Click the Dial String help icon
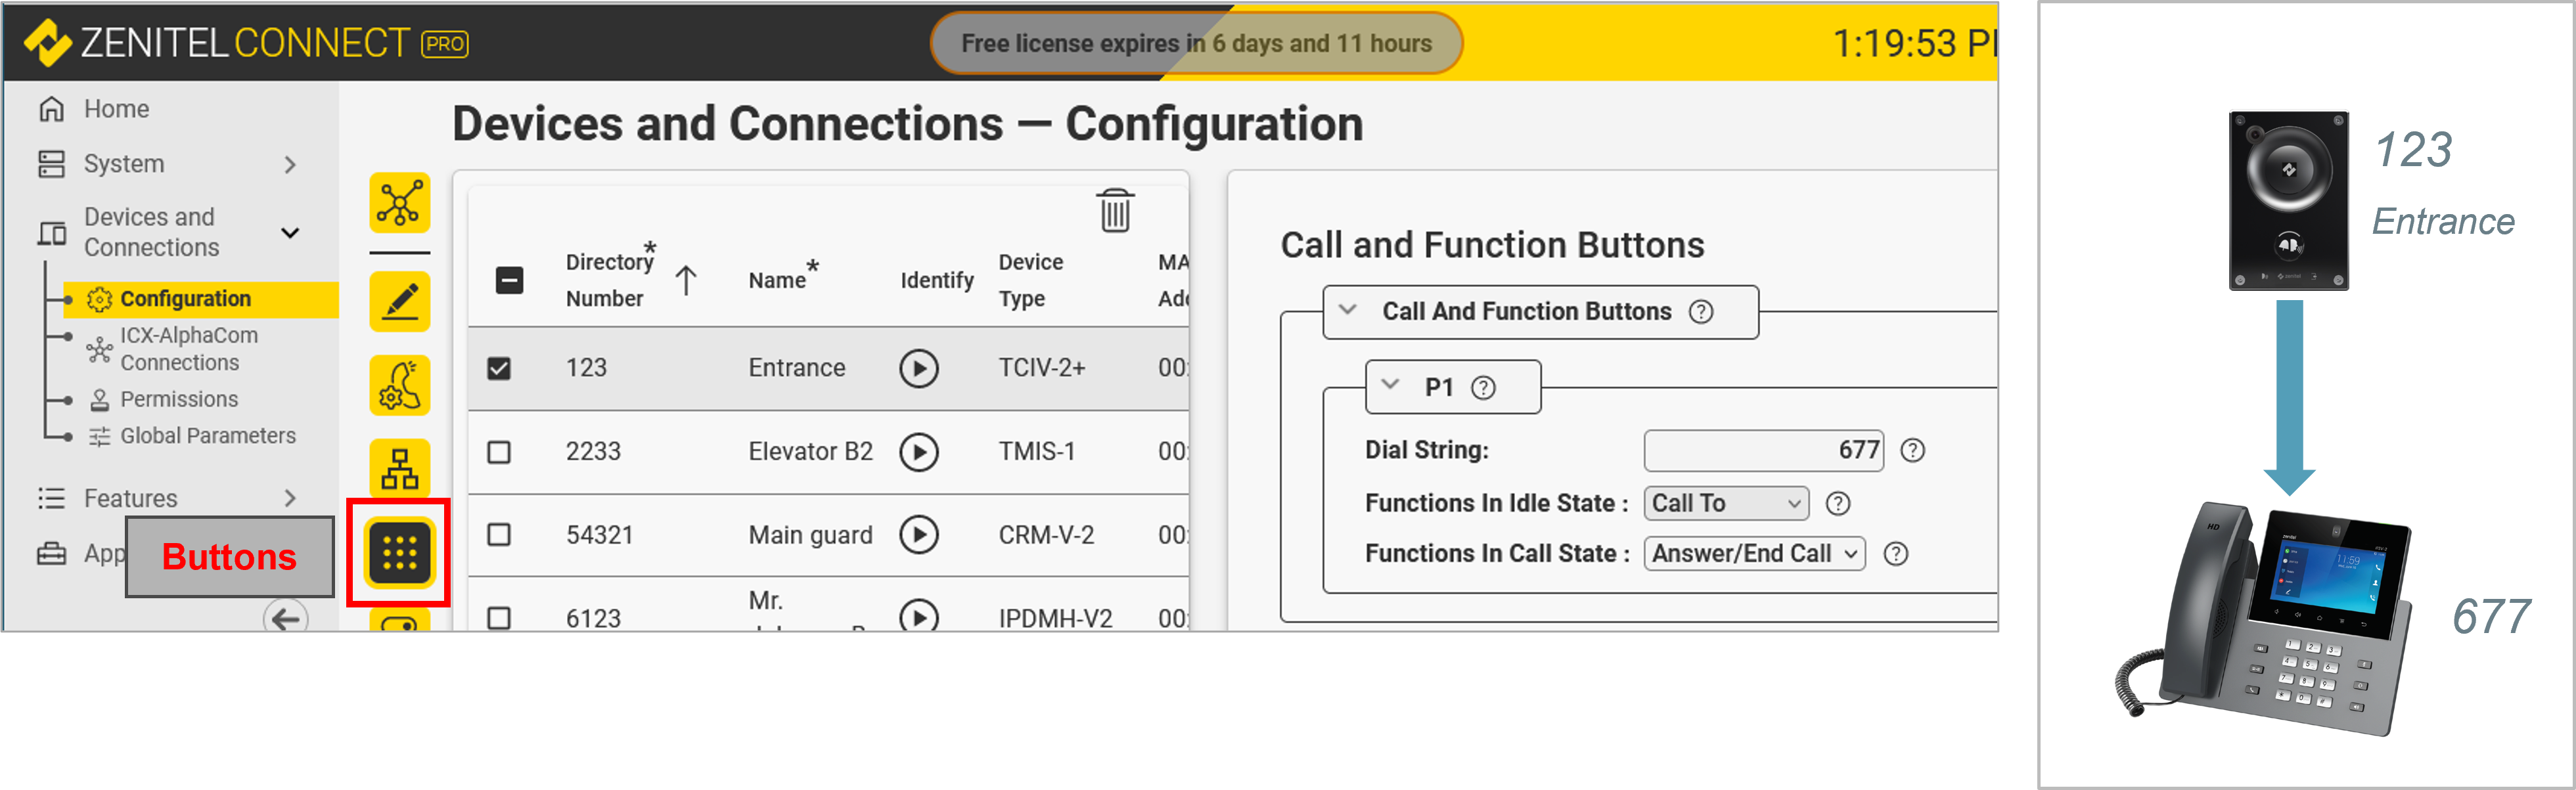The height and width of the screenshot is (790, 2576). [x=1911, y=450]
